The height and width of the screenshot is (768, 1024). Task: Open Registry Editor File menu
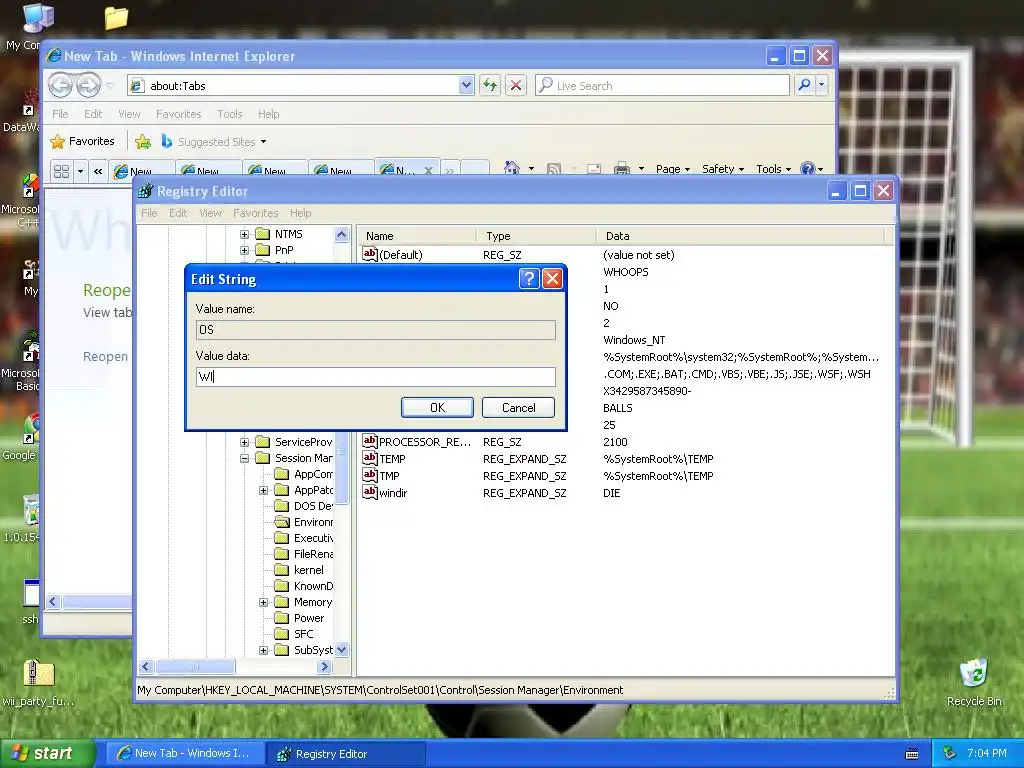(x=149, y=213)
